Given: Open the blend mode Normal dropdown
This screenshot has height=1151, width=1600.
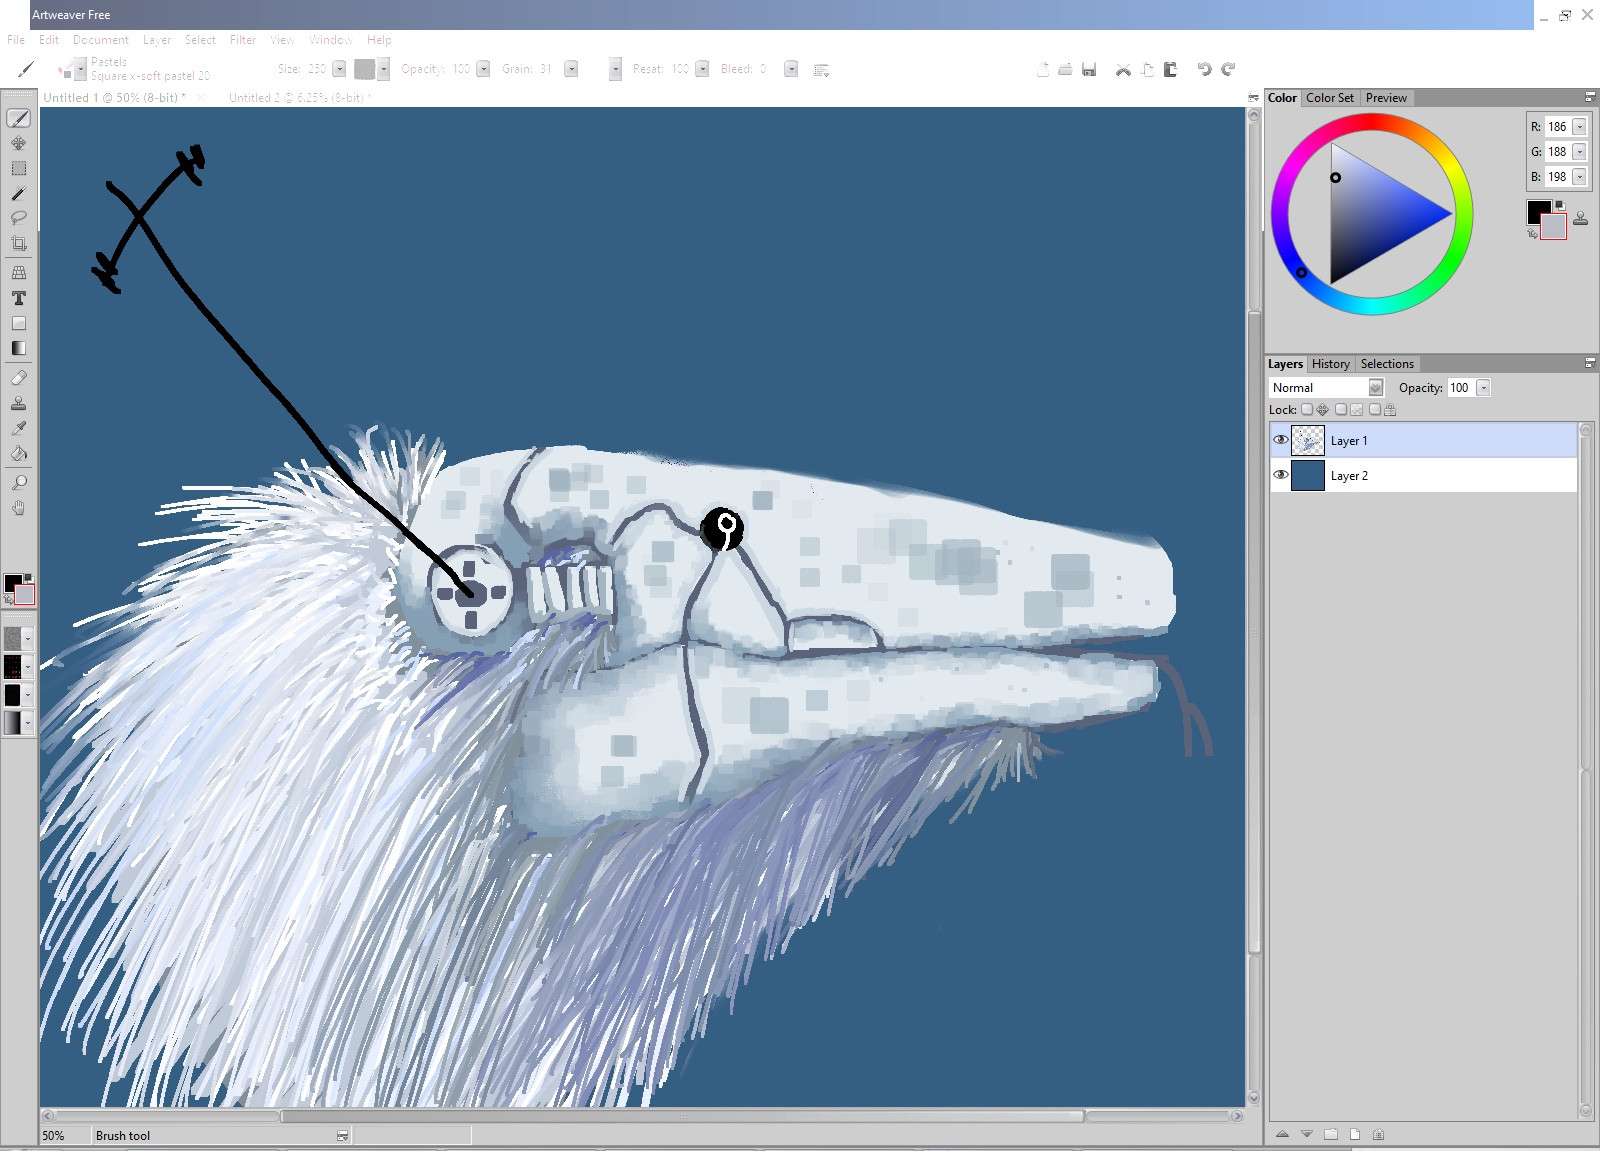Looking at the screenshot, I should pyautogui.click(x=1375, y=388).
